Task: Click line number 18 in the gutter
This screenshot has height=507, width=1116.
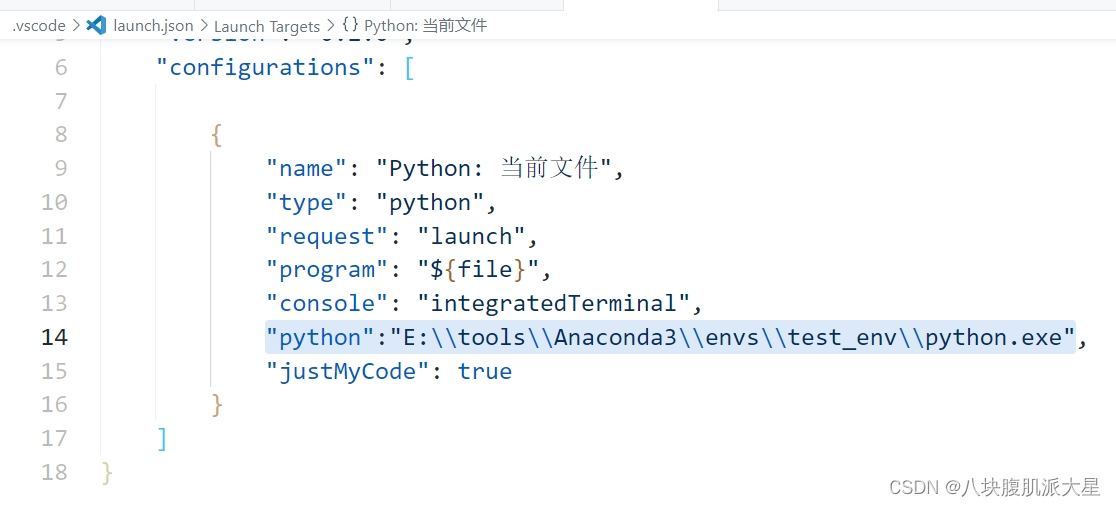Action: point(55,472)
